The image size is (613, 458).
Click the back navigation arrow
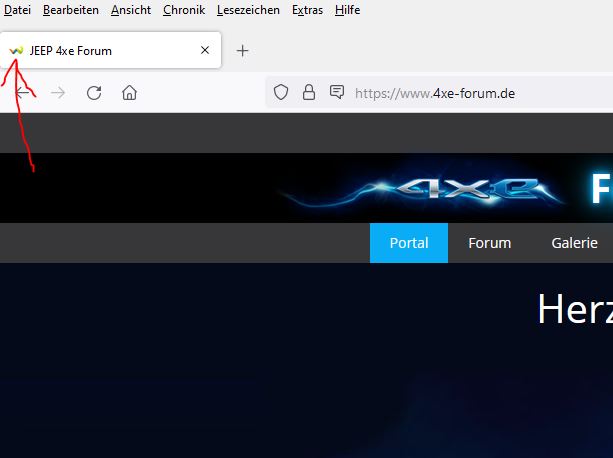(23, 93)
